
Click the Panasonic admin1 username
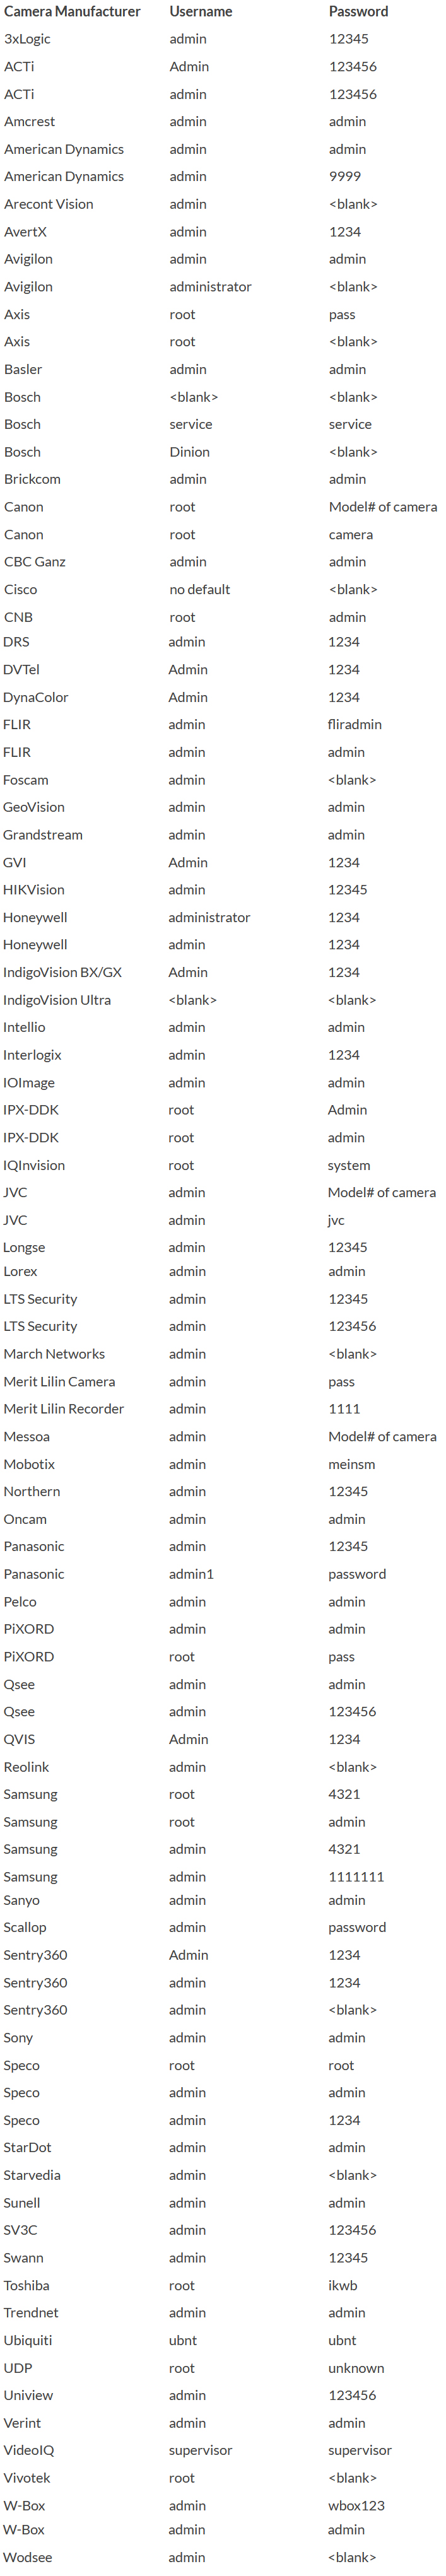pyautogui.click(x=191, y=1574)
